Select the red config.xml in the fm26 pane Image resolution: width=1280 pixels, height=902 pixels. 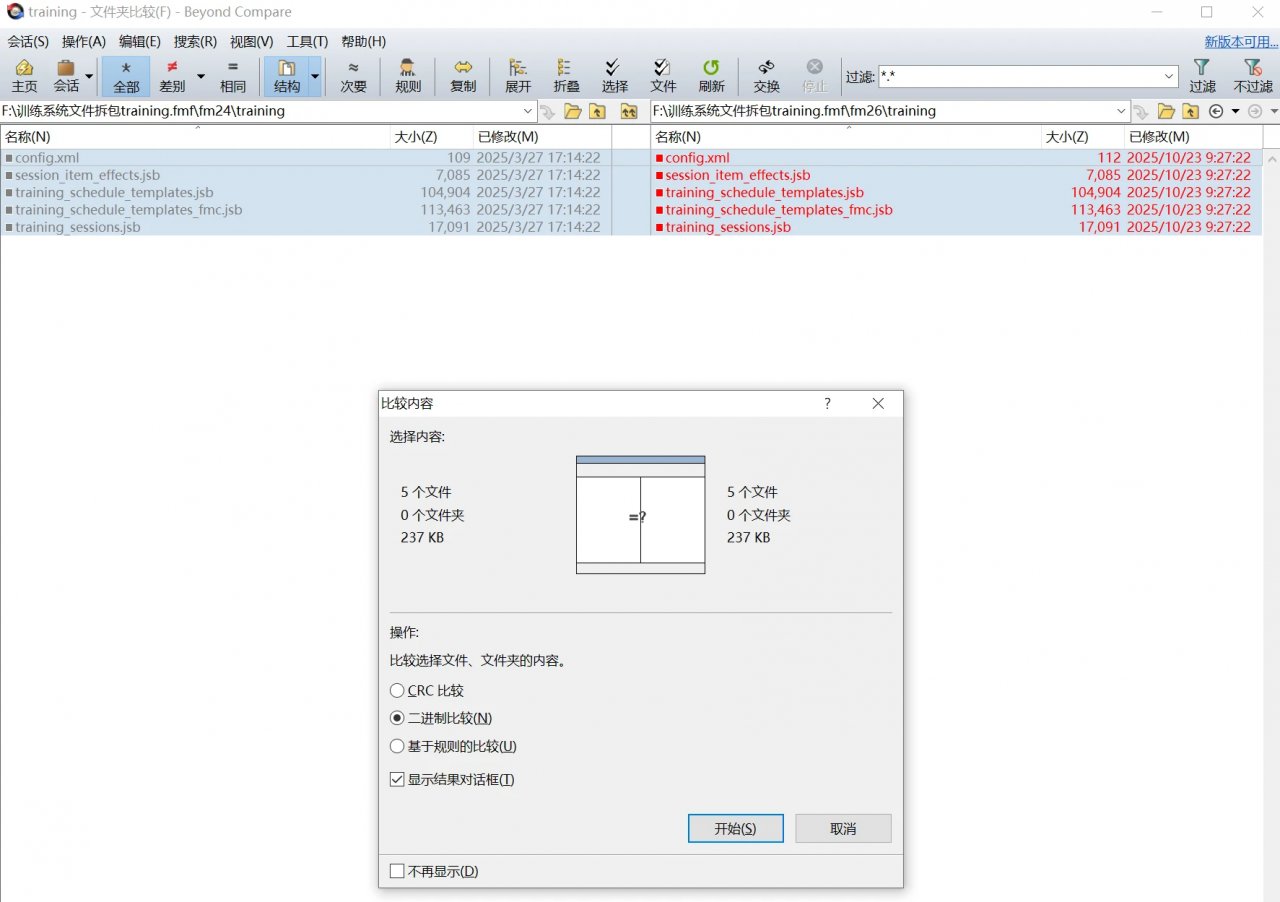(x=697, y=158)
